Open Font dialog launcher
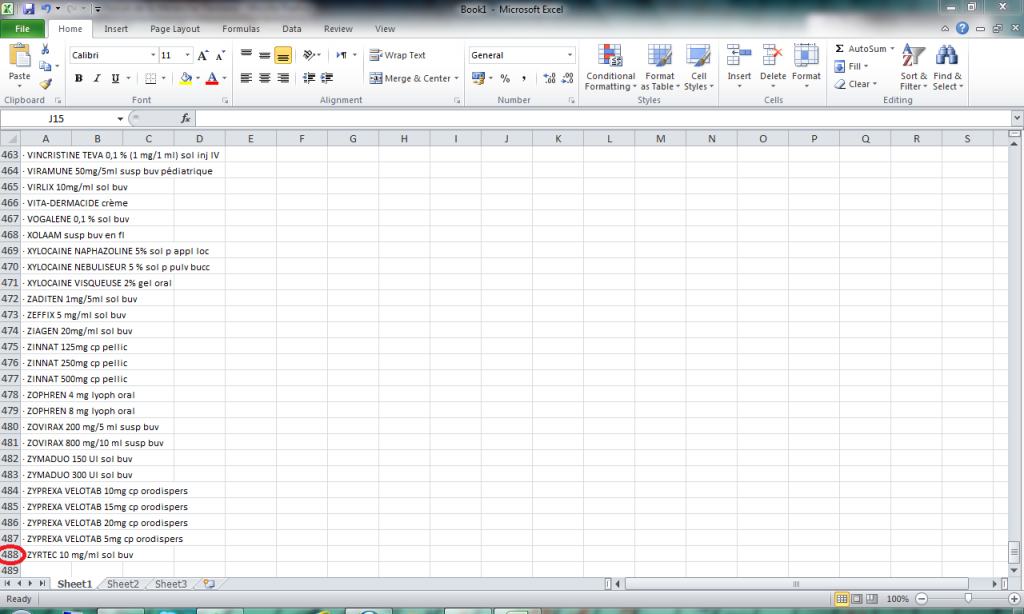The width and height of the screenshot is (1024, 614). pos(225,101)
